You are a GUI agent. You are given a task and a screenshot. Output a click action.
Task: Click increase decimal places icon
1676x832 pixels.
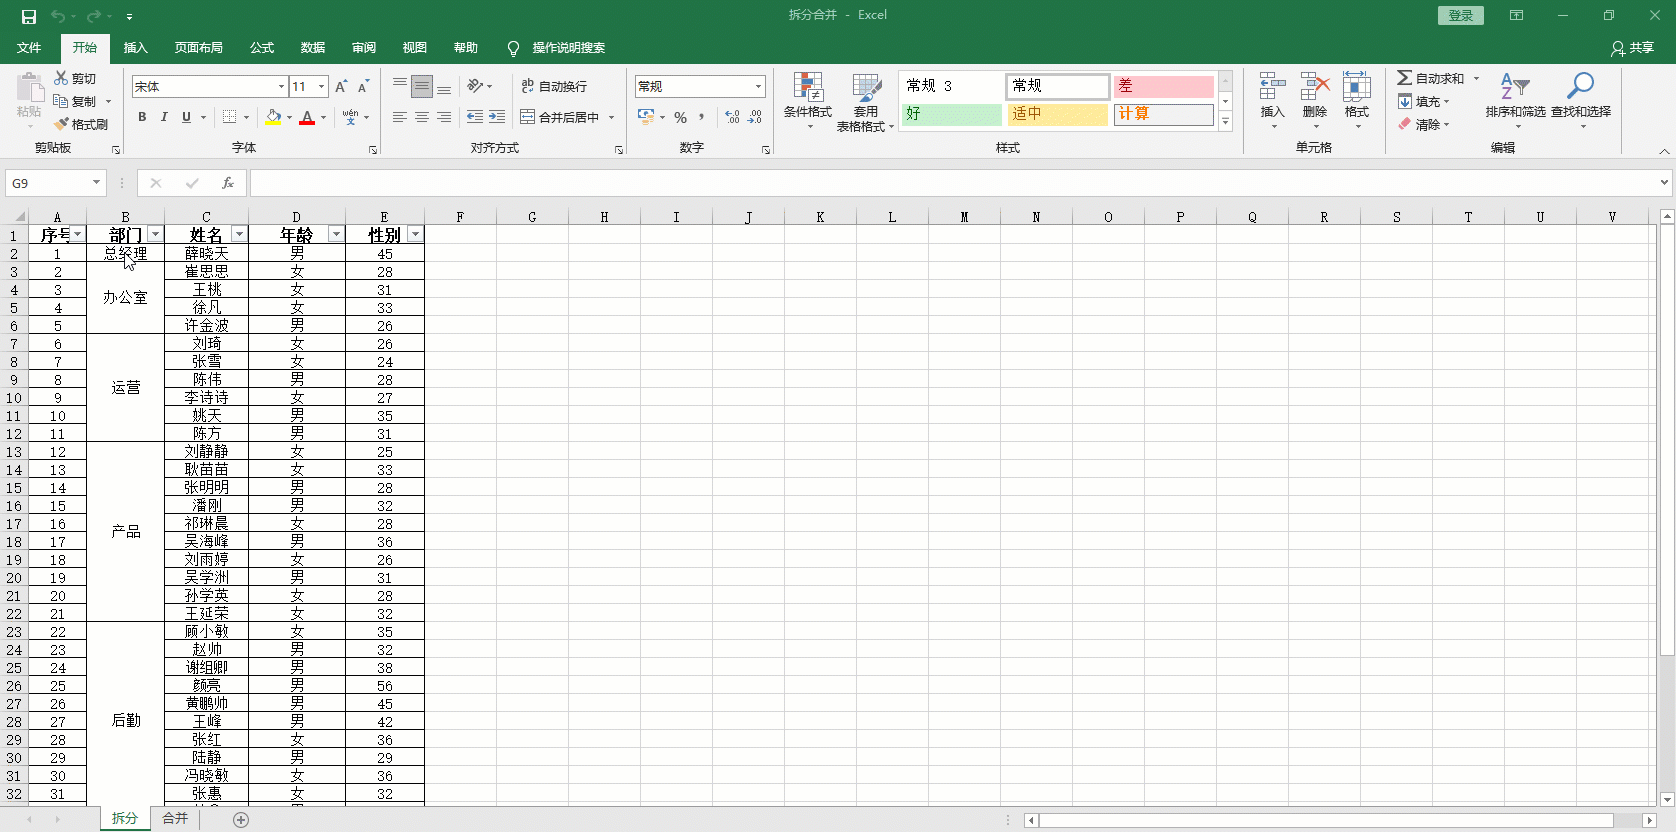click(733, 117)
